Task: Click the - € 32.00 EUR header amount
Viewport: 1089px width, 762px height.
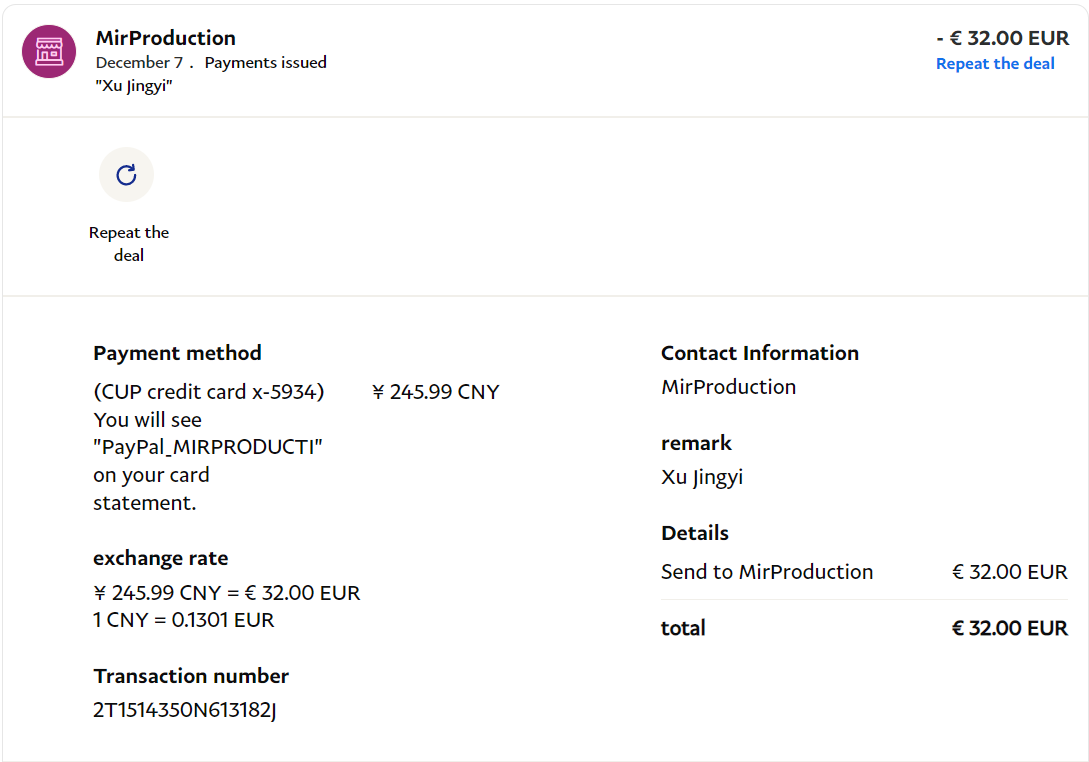Action: 1002,38
